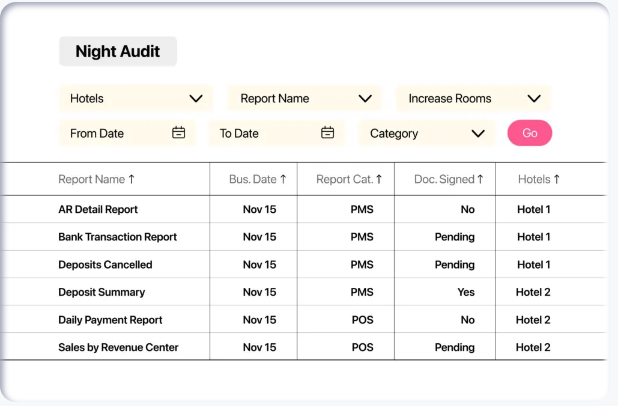Select the Daily Payment Report entry
This screenshot has height=406, width=618.
(110, 320)
